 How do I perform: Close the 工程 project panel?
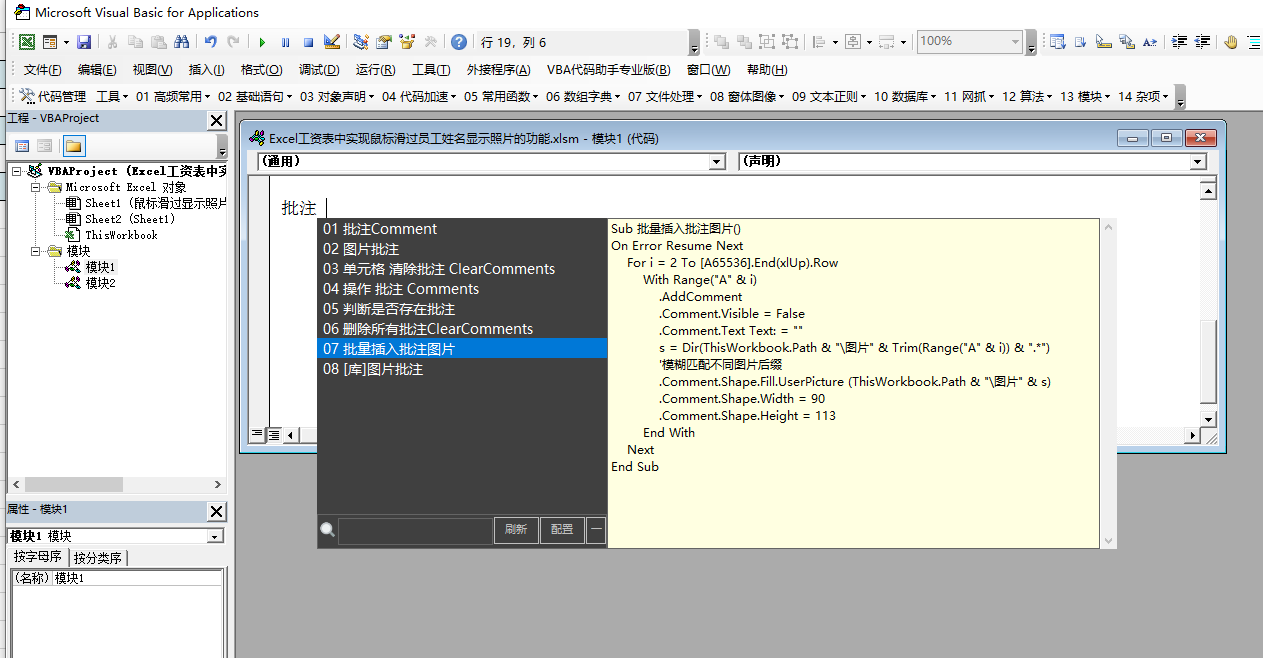[216, 120]
